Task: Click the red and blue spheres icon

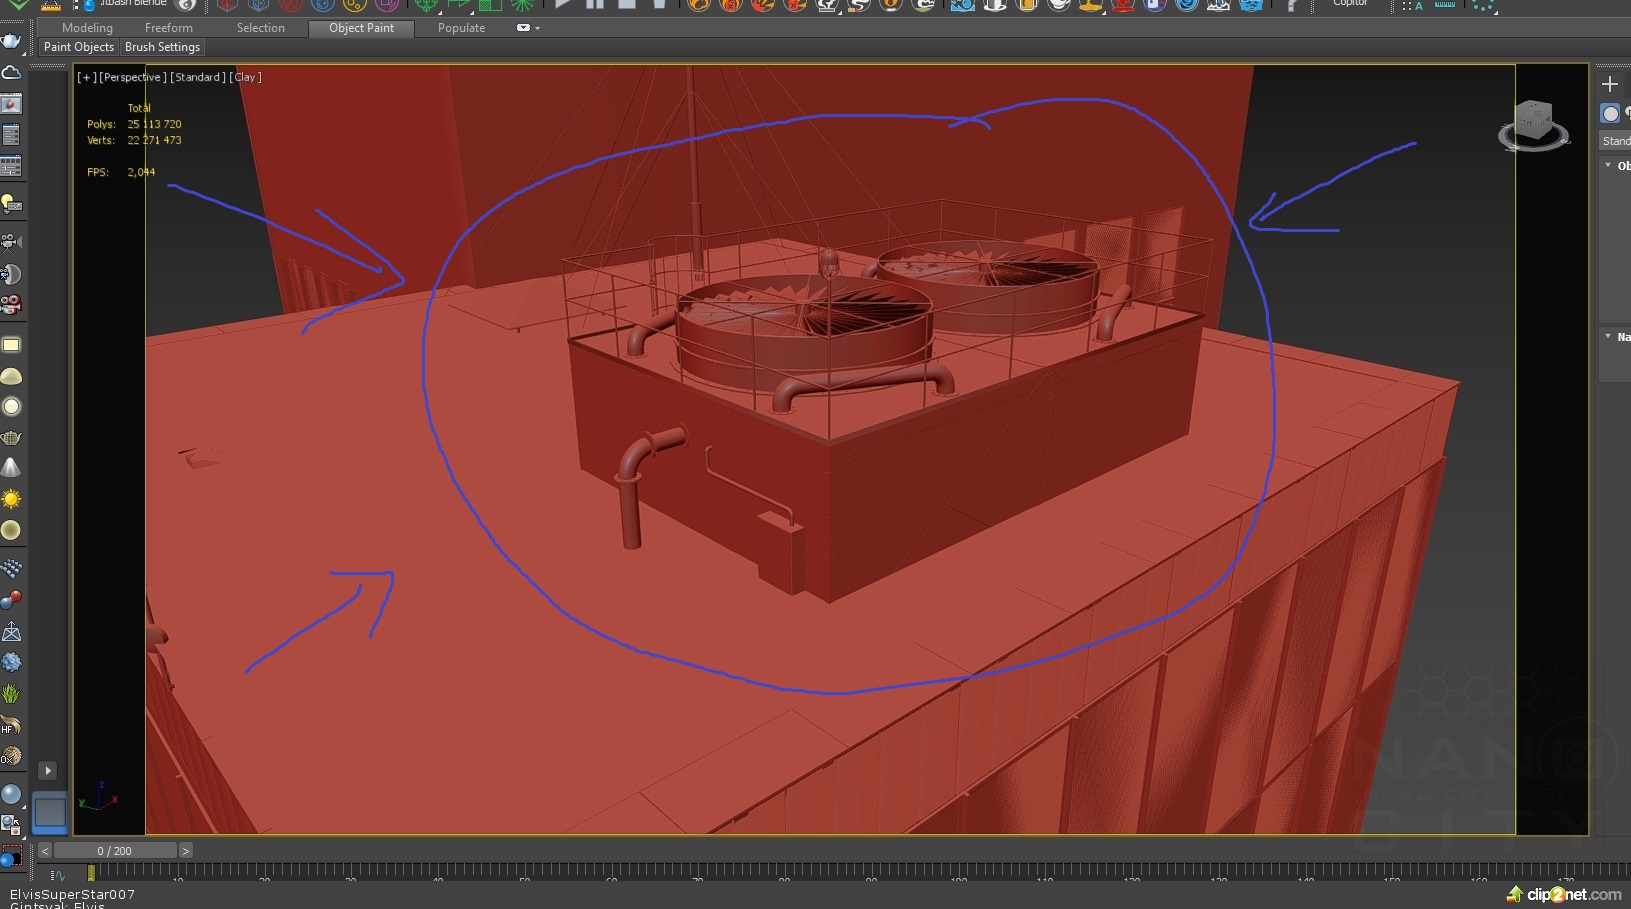Action: click(x=11, y=600)
